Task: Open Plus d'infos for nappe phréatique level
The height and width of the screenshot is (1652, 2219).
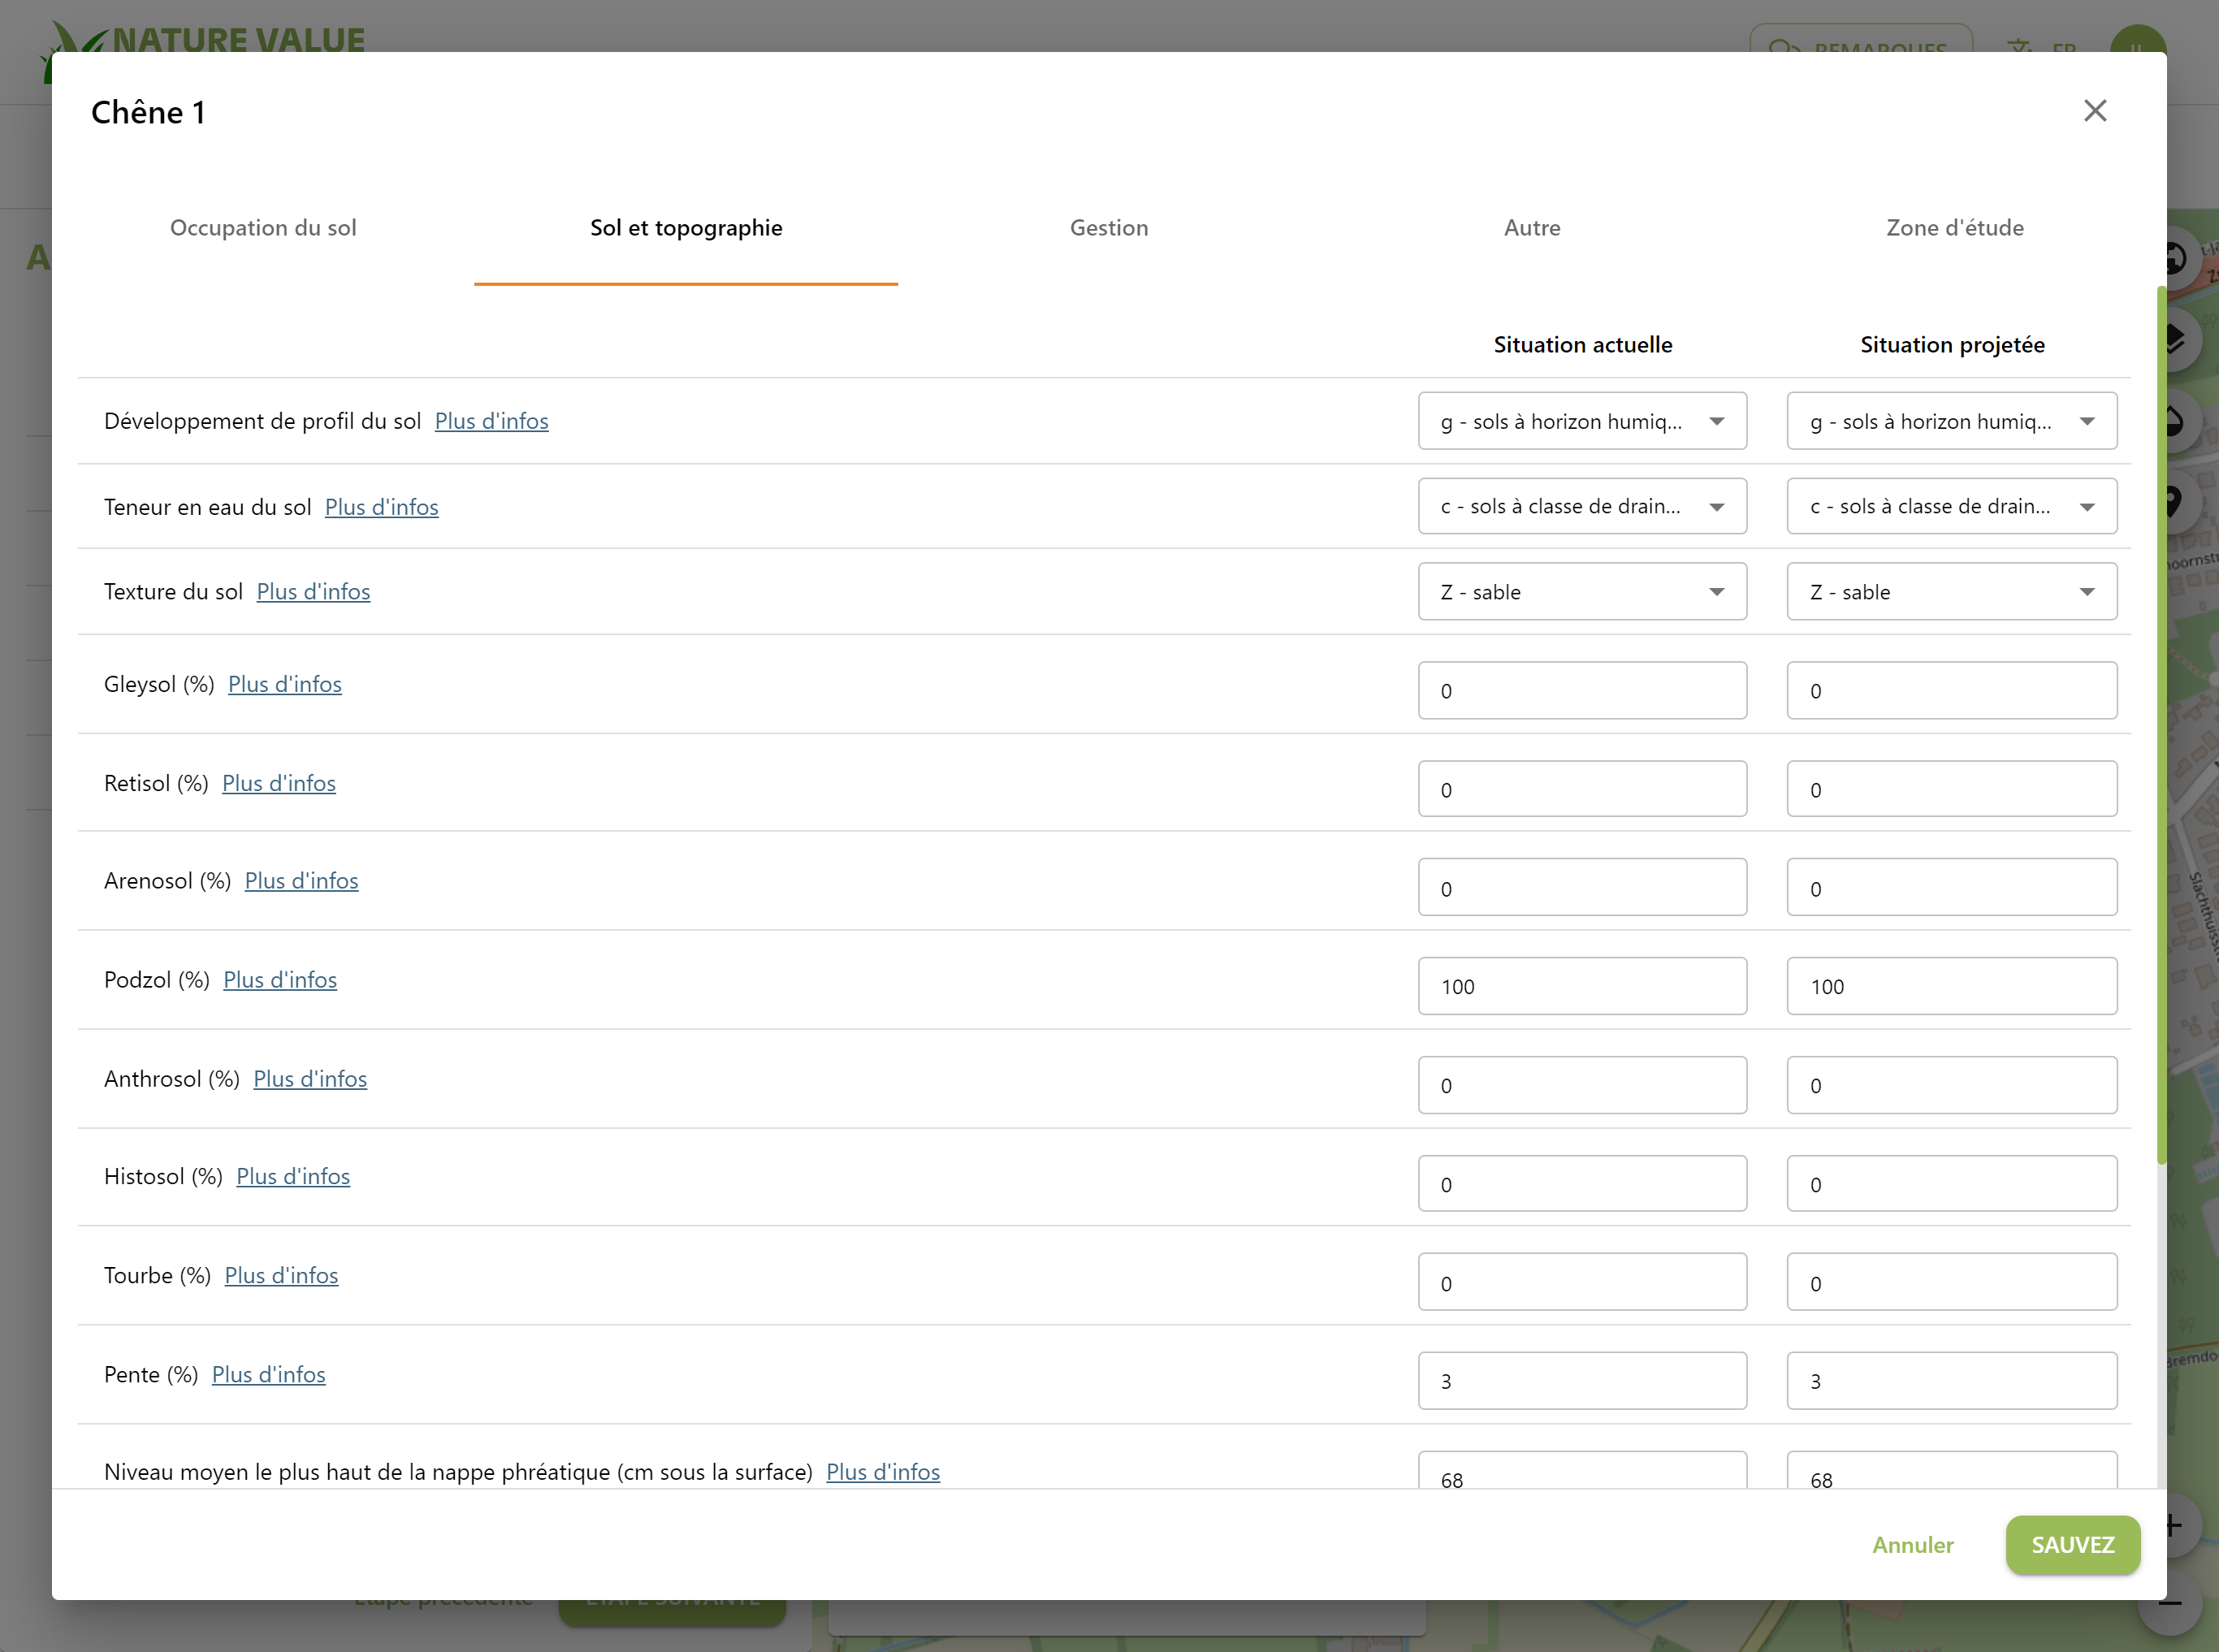Action: (883, 1472)
